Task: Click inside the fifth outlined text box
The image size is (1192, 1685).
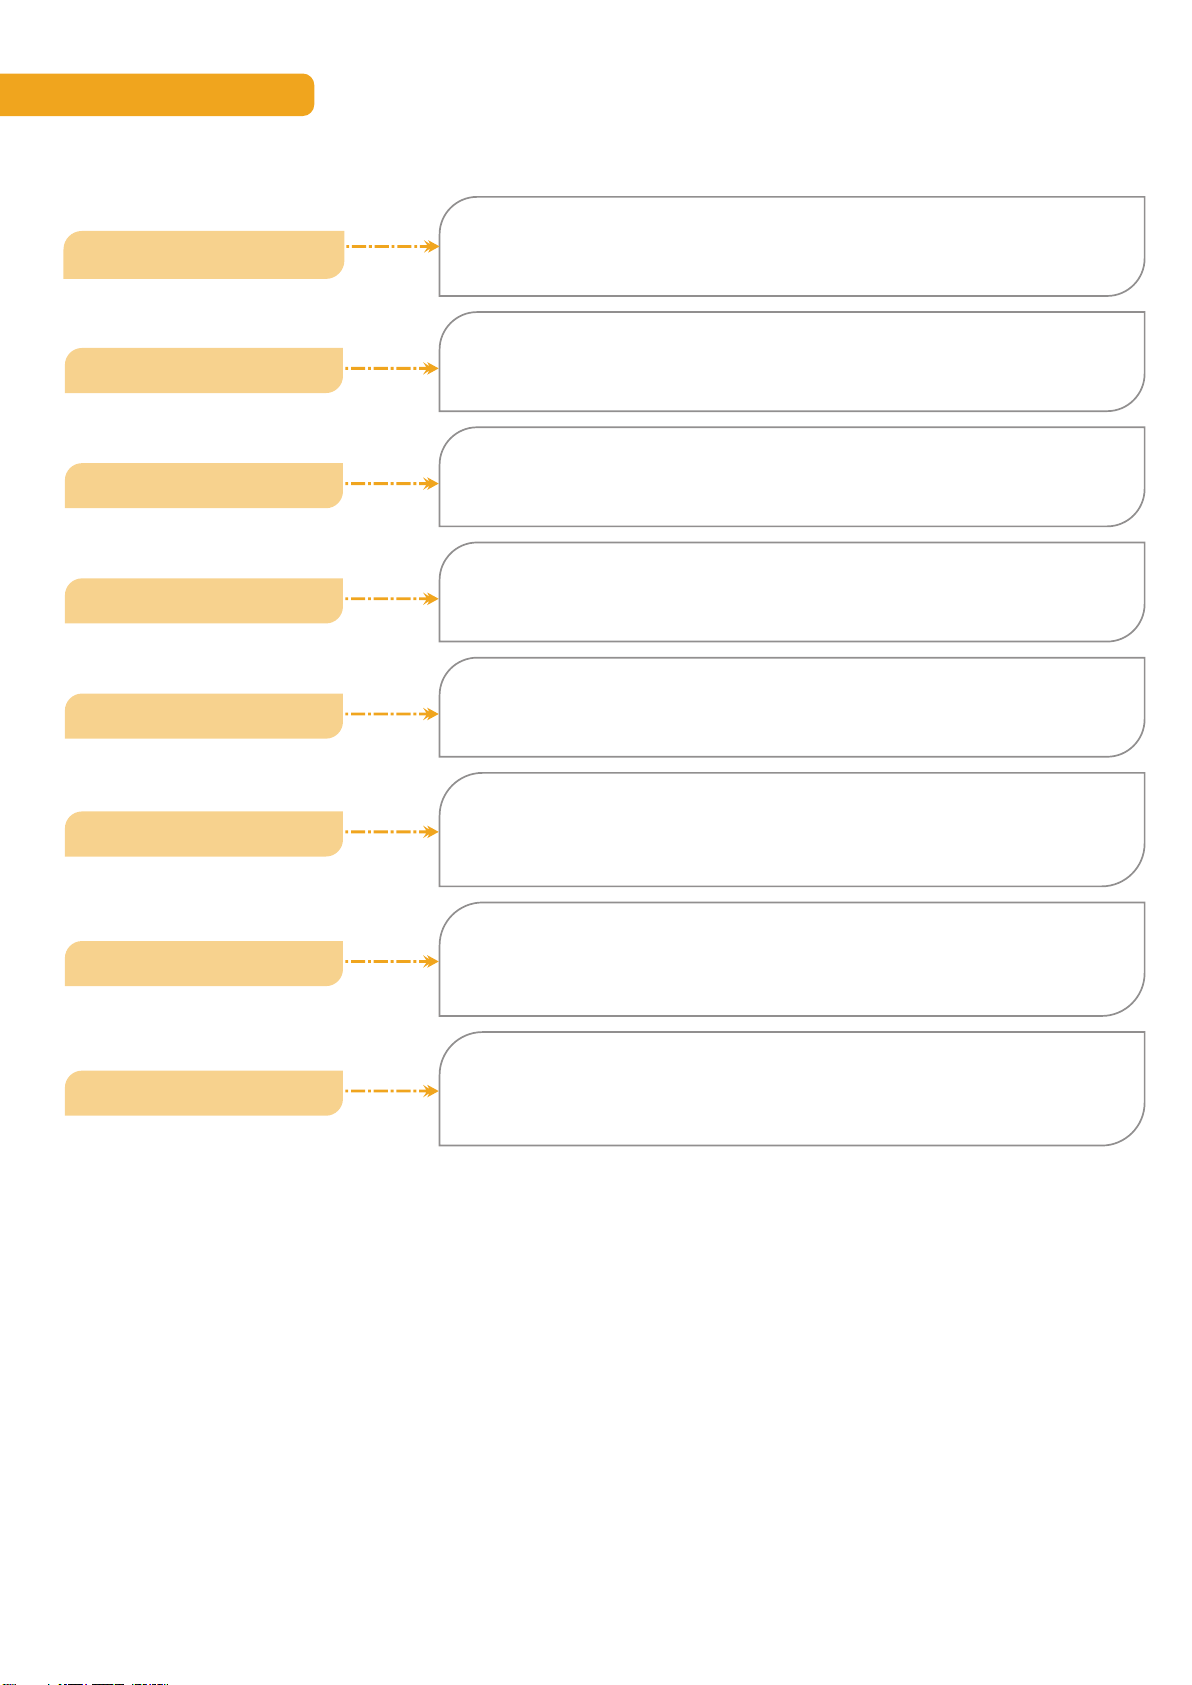Action: pos(791,707)
